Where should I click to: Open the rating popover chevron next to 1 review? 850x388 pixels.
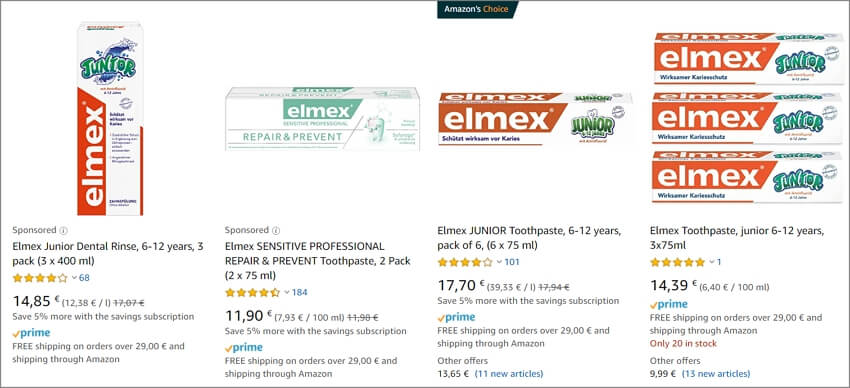tap(712, 262)
